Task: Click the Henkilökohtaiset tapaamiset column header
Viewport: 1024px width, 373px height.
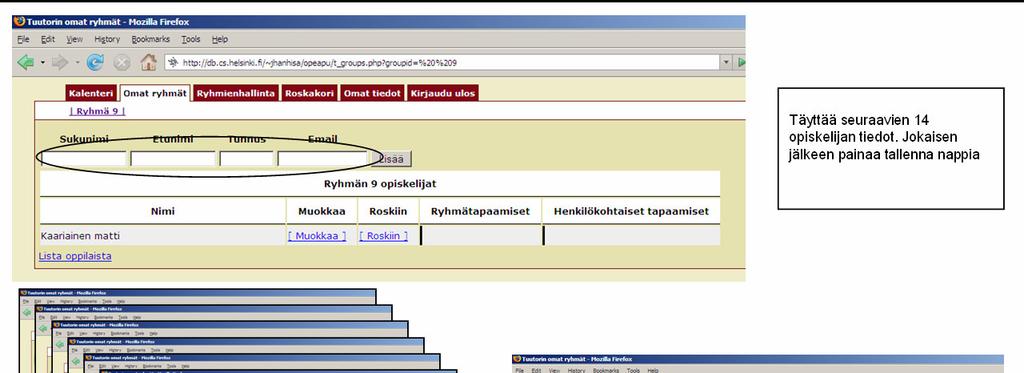Action: tap(631, 211)
